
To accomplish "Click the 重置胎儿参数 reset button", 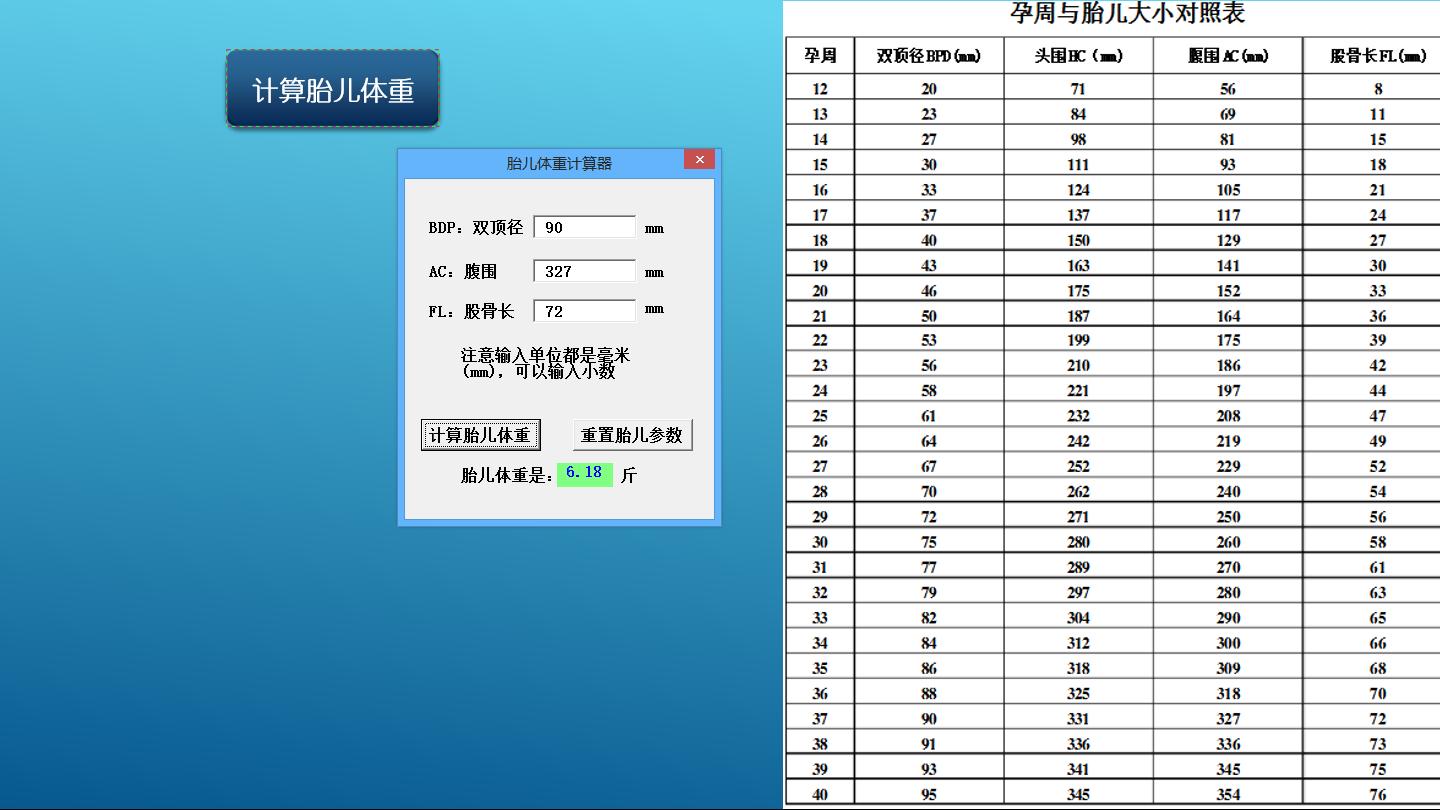I will click(x=632, y=434).
